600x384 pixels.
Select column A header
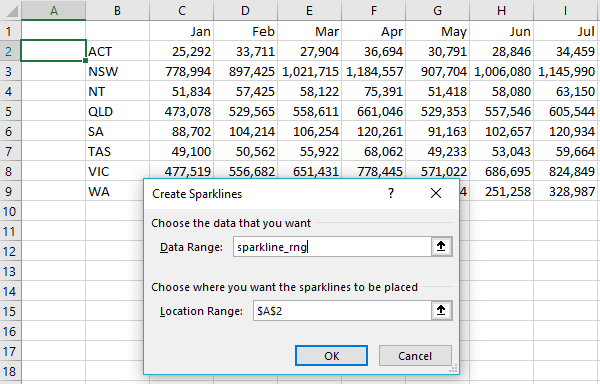[54, 10]
